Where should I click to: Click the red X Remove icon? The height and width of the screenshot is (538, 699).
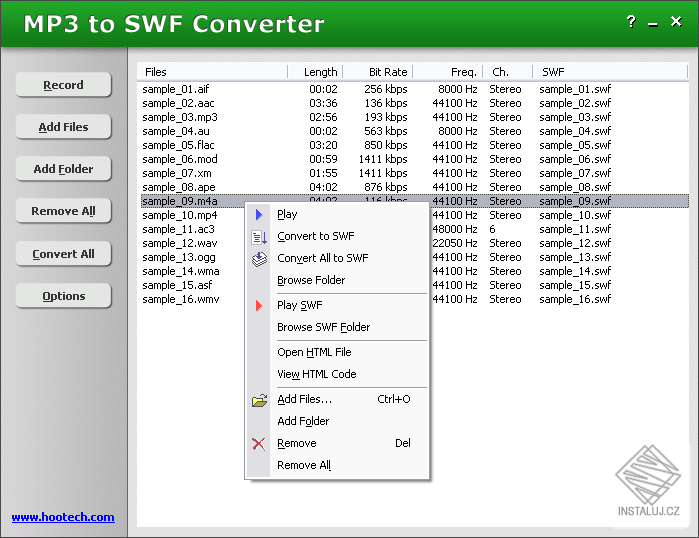point(259,444)
